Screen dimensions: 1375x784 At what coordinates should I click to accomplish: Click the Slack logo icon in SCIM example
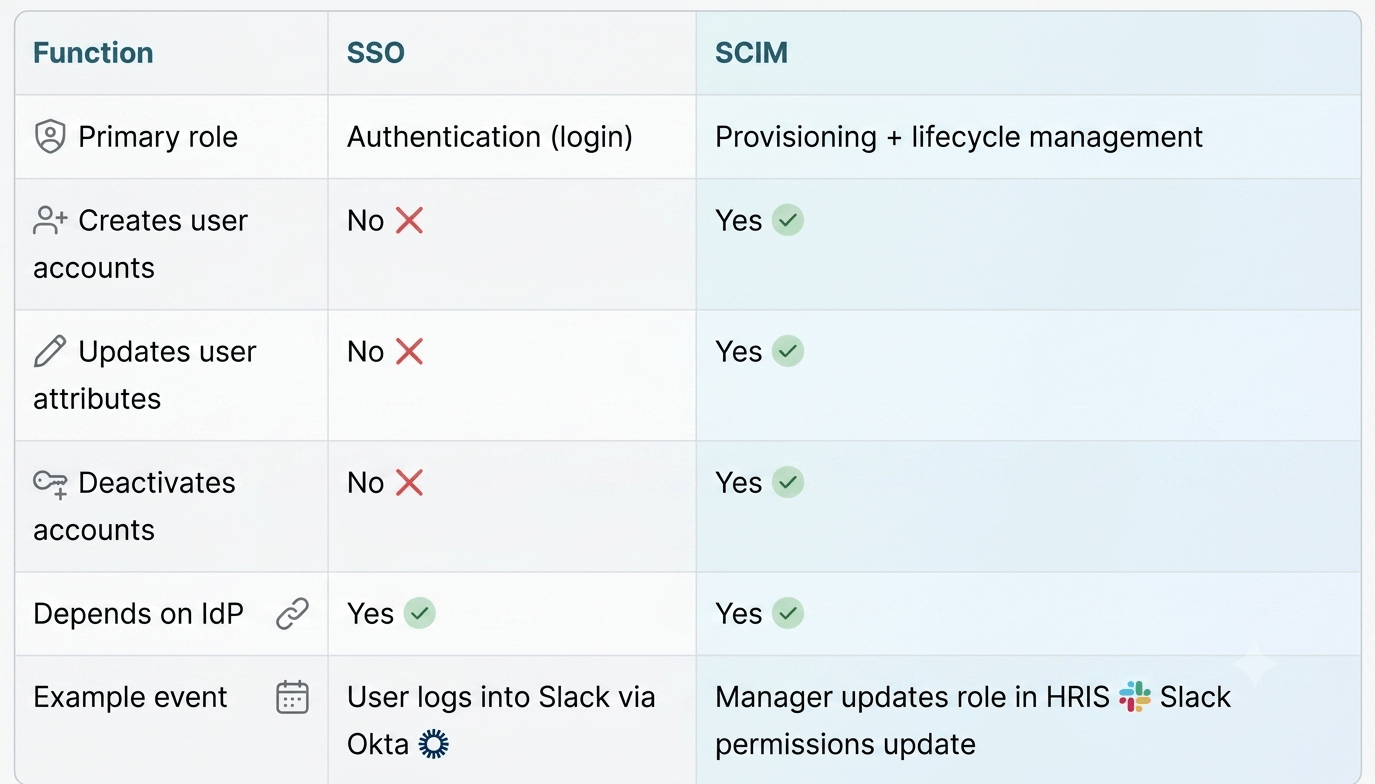(1135, 696)
